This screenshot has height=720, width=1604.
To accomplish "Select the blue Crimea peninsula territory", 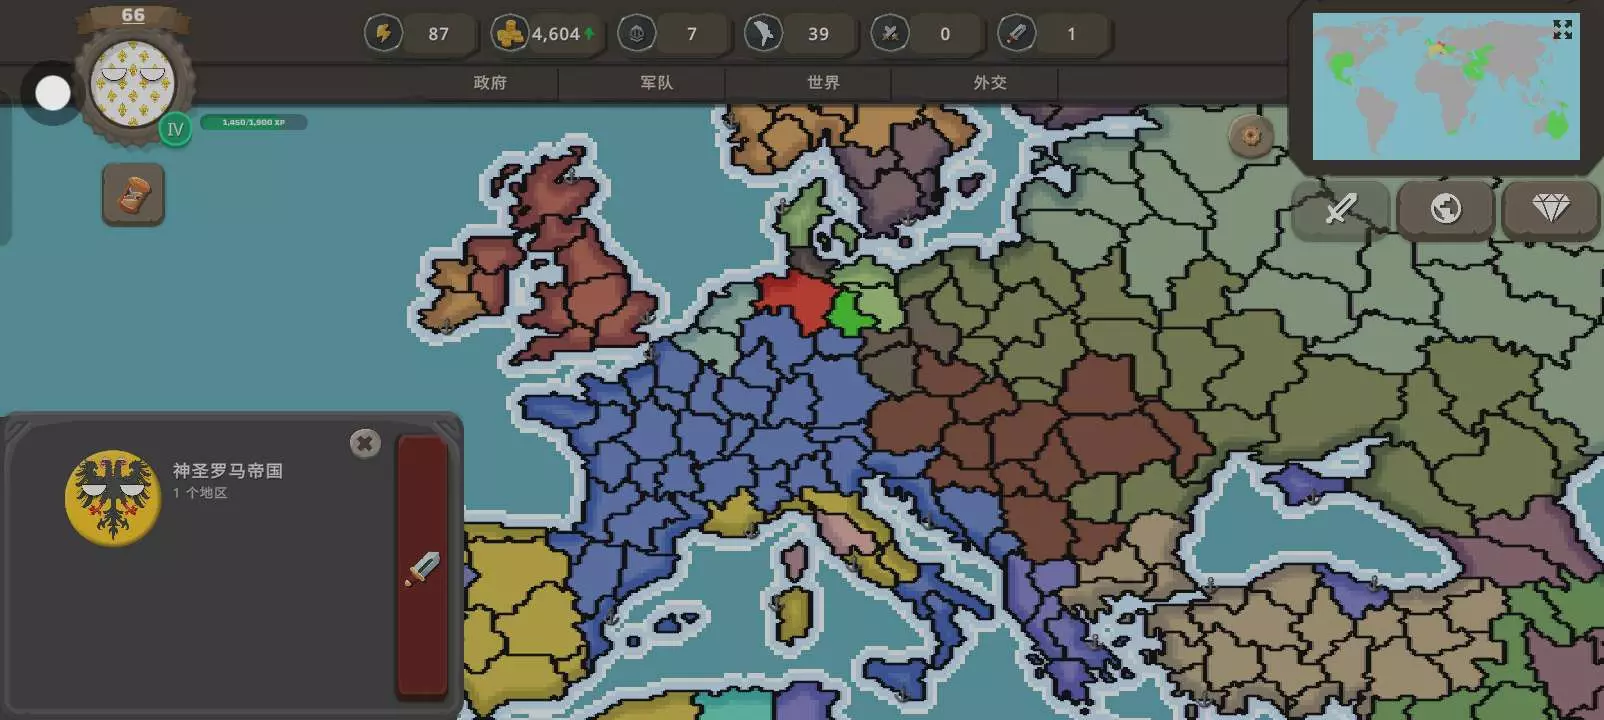I will [x=1305, y=484].
